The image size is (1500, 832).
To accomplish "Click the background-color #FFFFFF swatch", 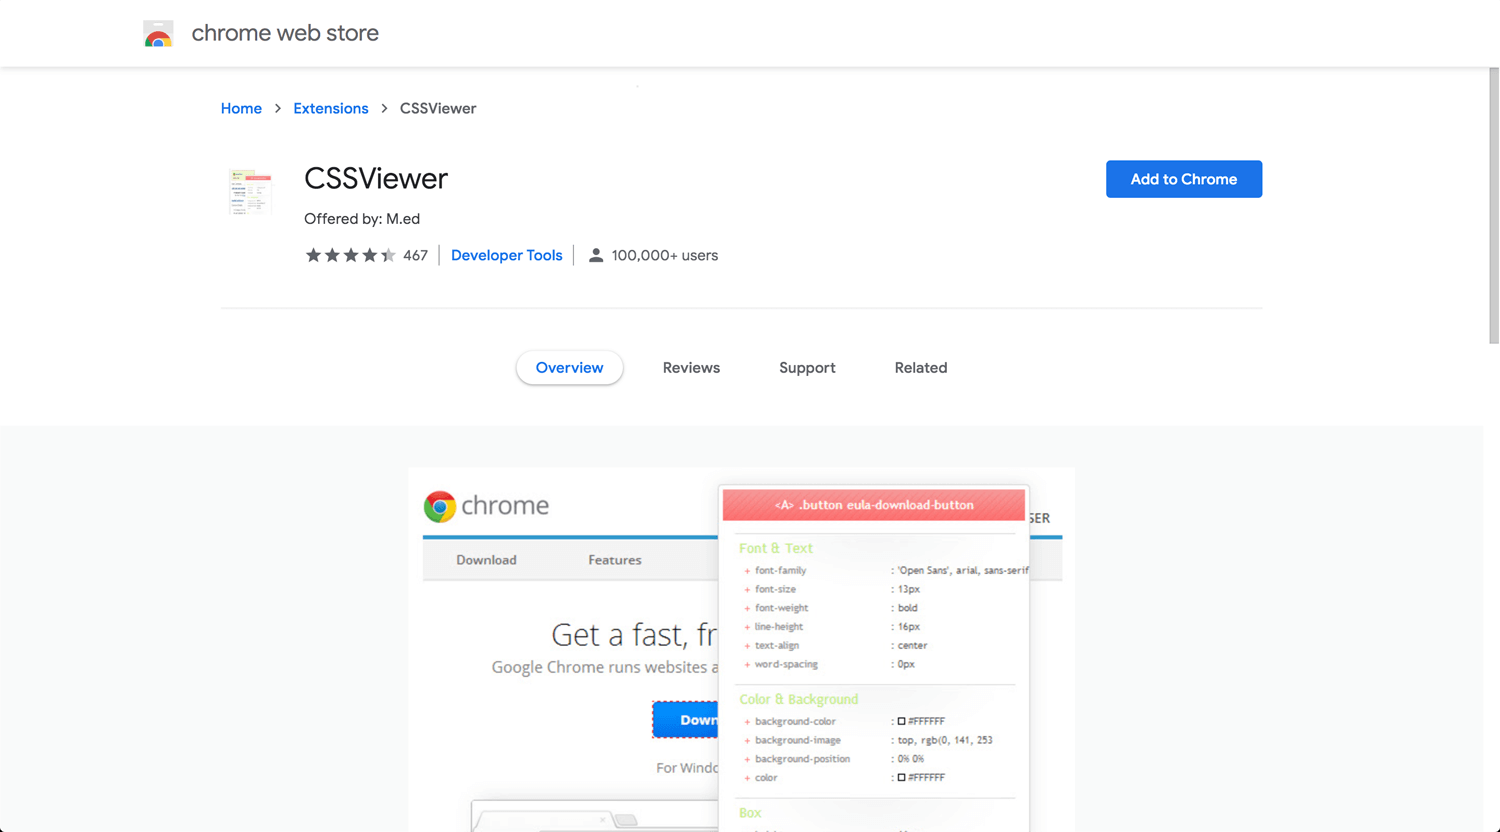I will pyautogui.click(x=901, y=721).
